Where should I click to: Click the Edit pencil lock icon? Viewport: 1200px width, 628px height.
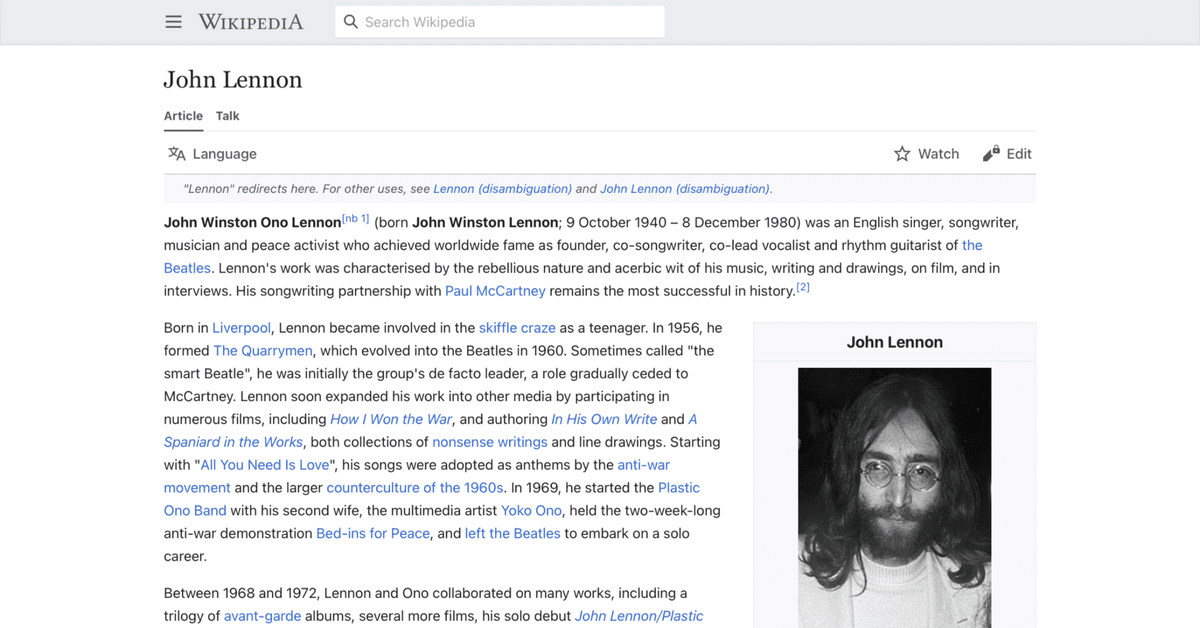point(991,154)
